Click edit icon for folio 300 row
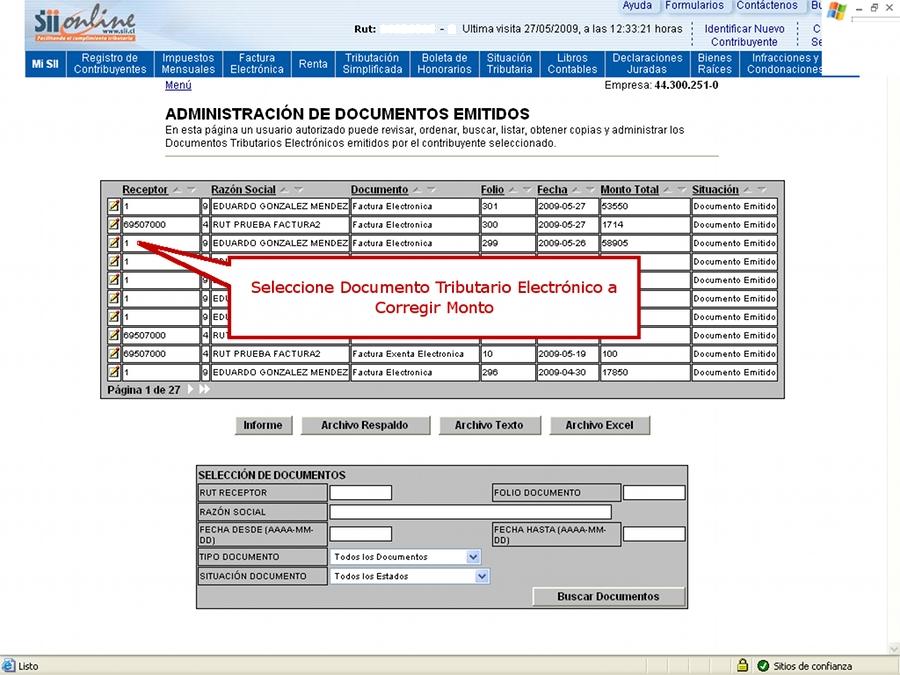The image size is (900, 675). click(x=114, y=224)
